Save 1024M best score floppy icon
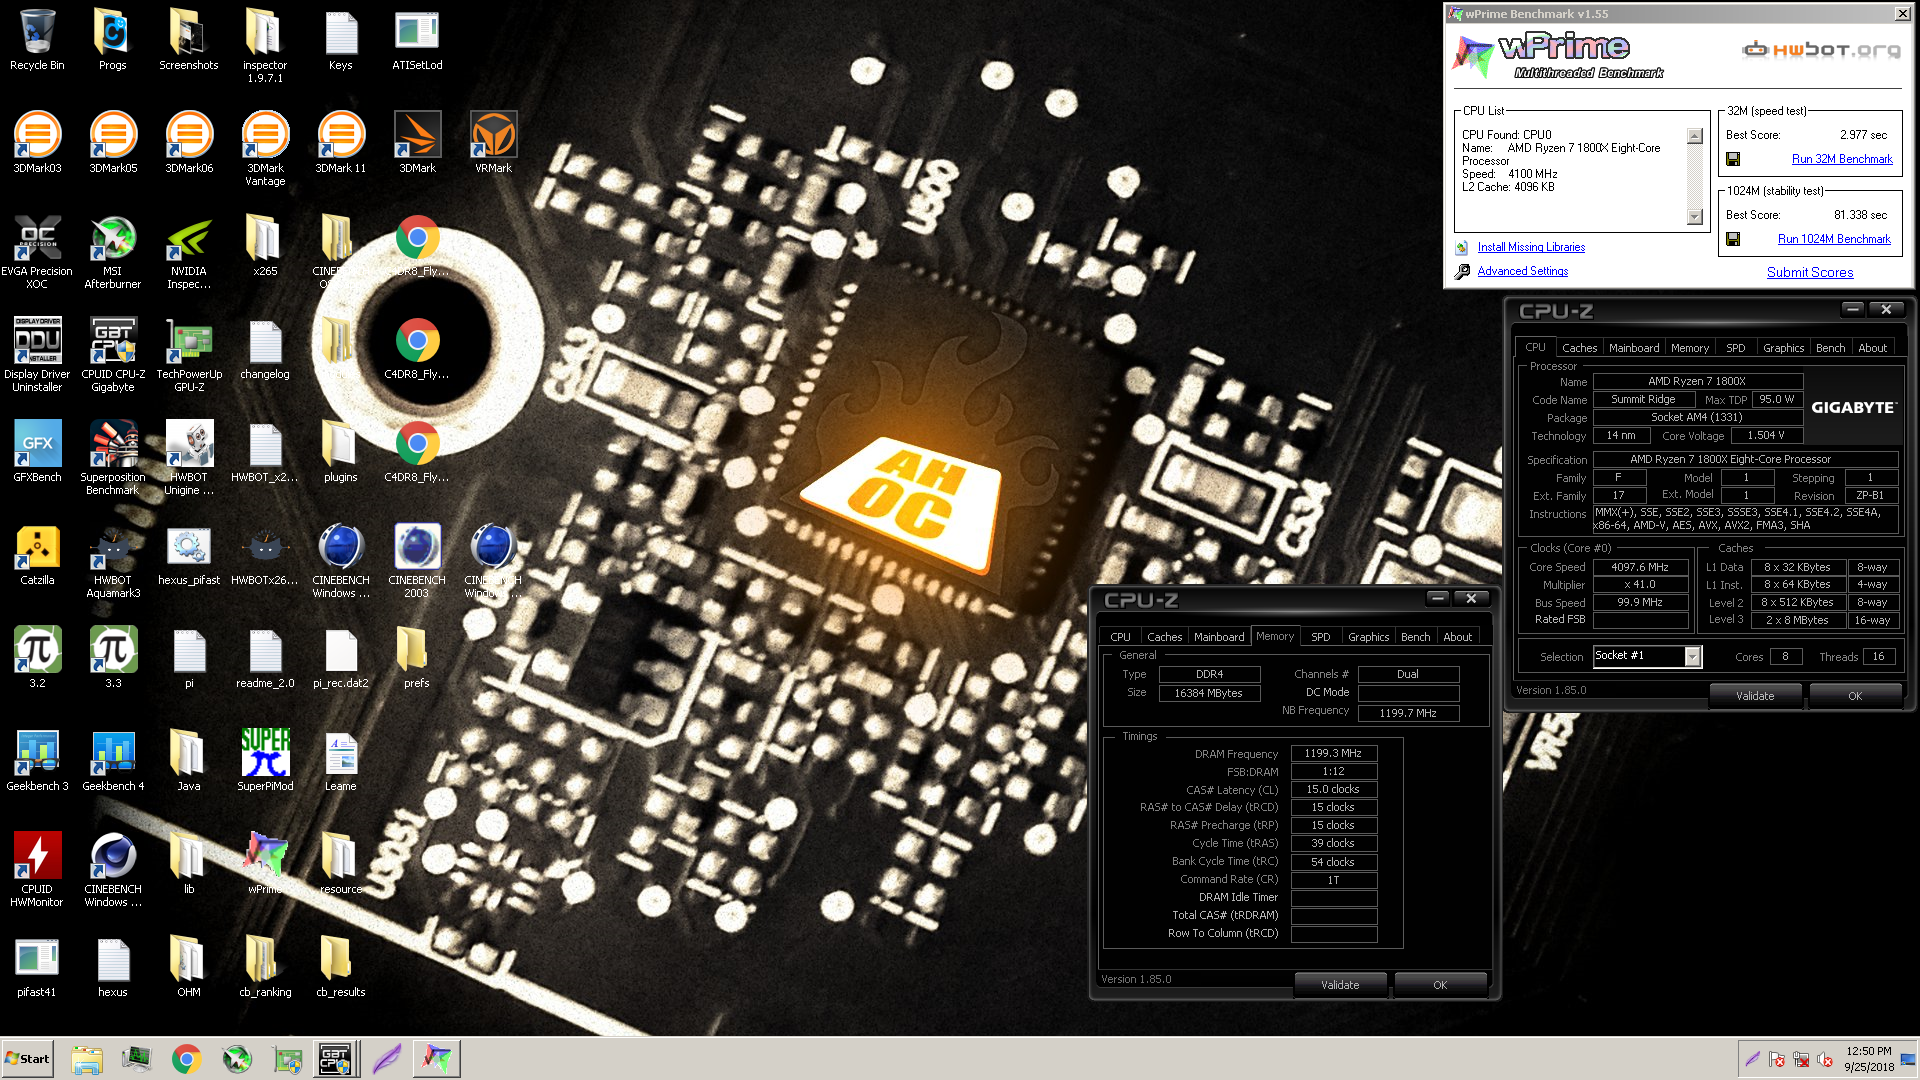 1733,239
